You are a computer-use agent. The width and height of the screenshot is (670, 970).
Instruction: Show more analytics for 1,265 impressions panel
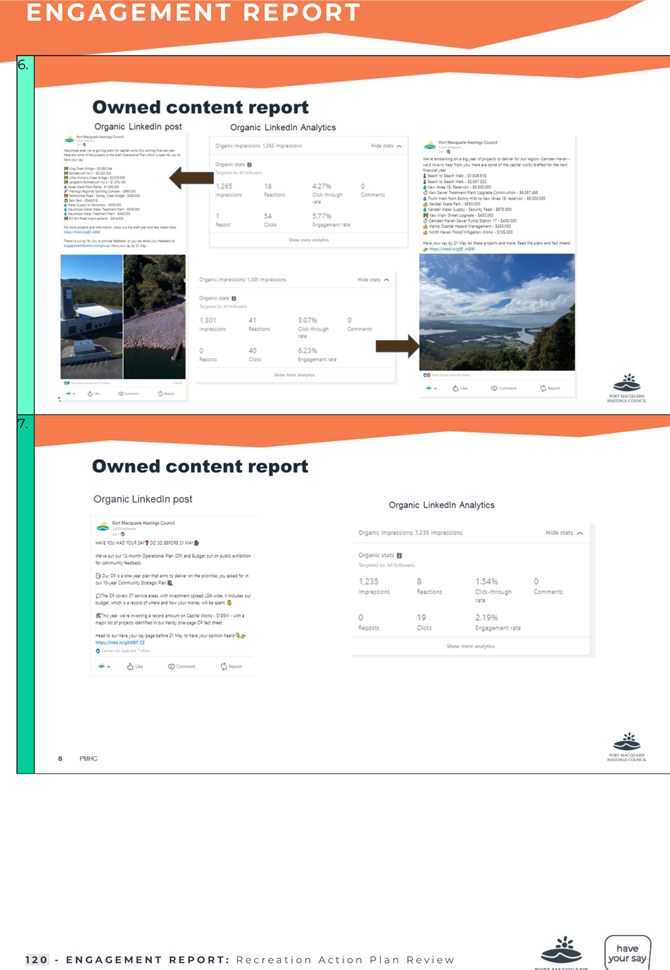point(309,240)
